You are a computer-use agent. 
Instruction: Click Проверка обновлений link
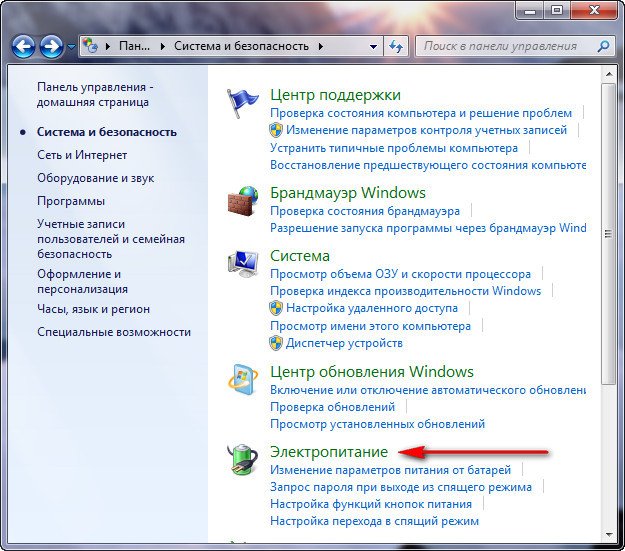tap(332, 407)
